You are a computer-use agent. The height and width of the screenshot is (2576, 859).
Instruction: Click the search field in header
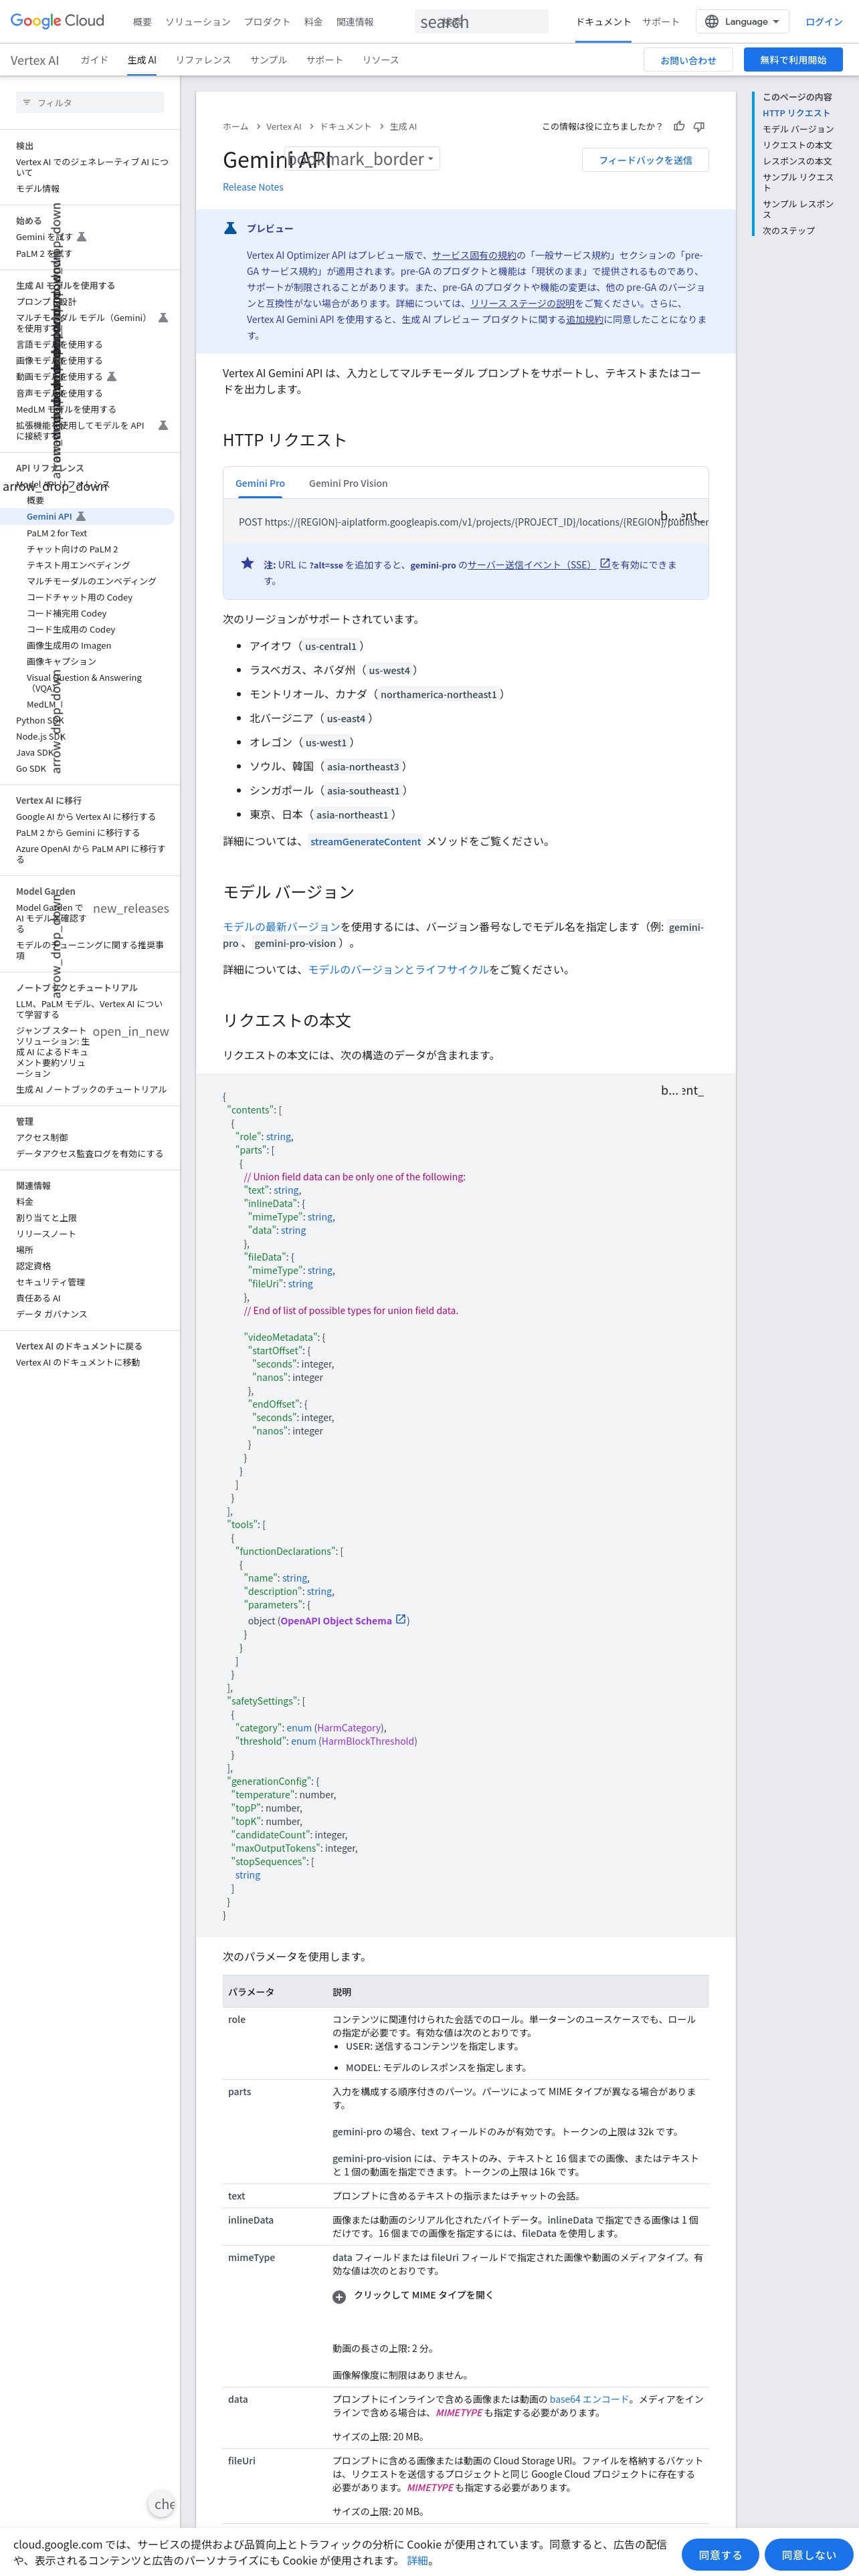481,21
